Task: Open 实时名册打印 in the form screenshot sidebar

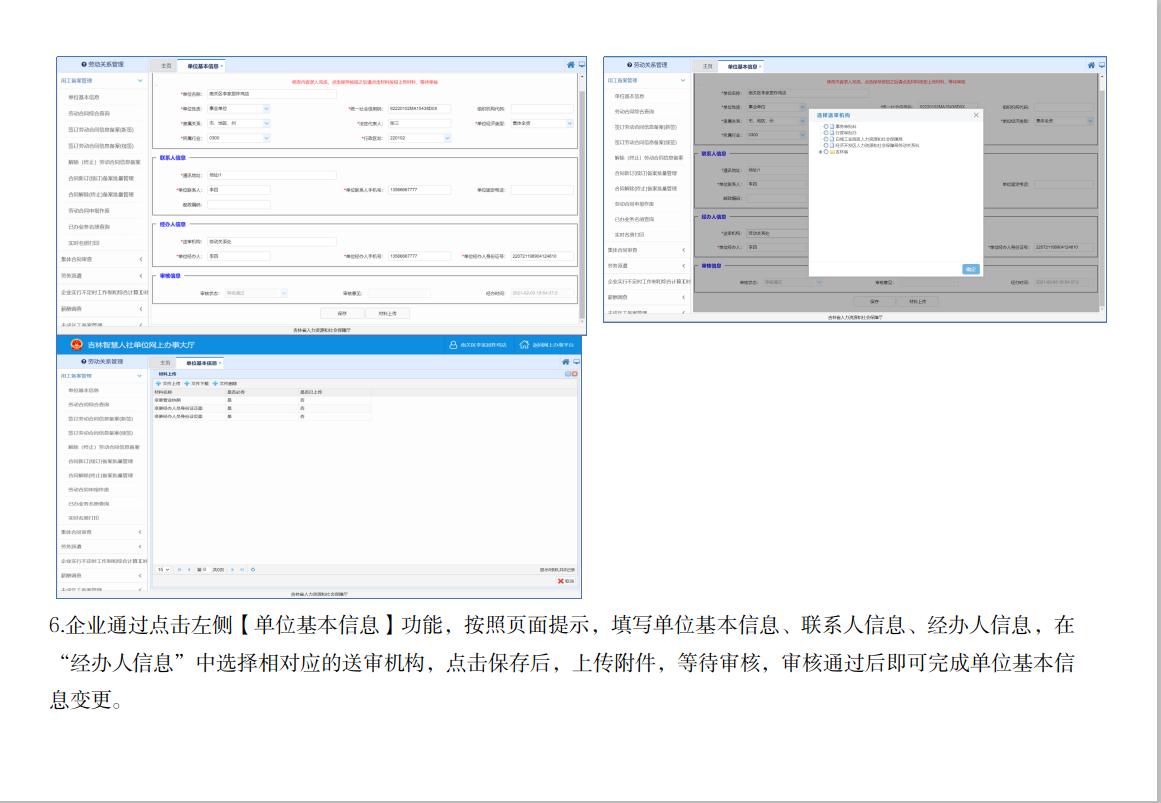Action: click(x=84, y=243)
